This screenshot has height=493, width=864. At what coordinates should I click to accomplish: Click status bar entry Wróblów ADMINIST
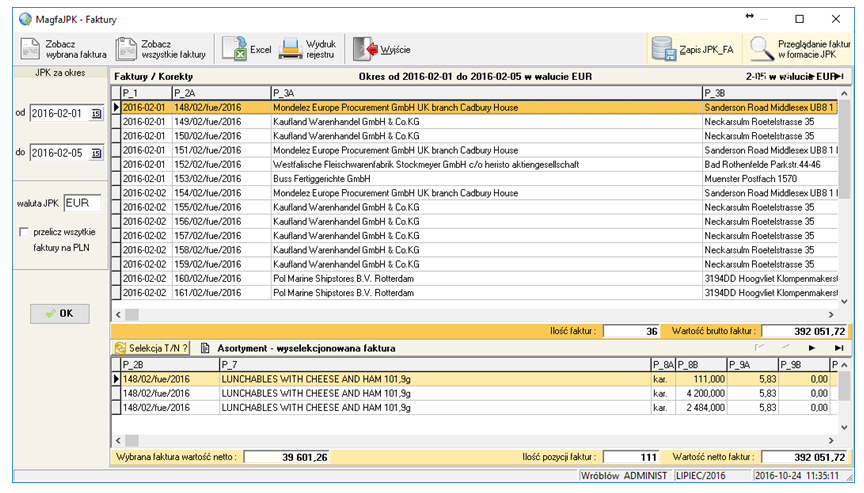[624, 476]
